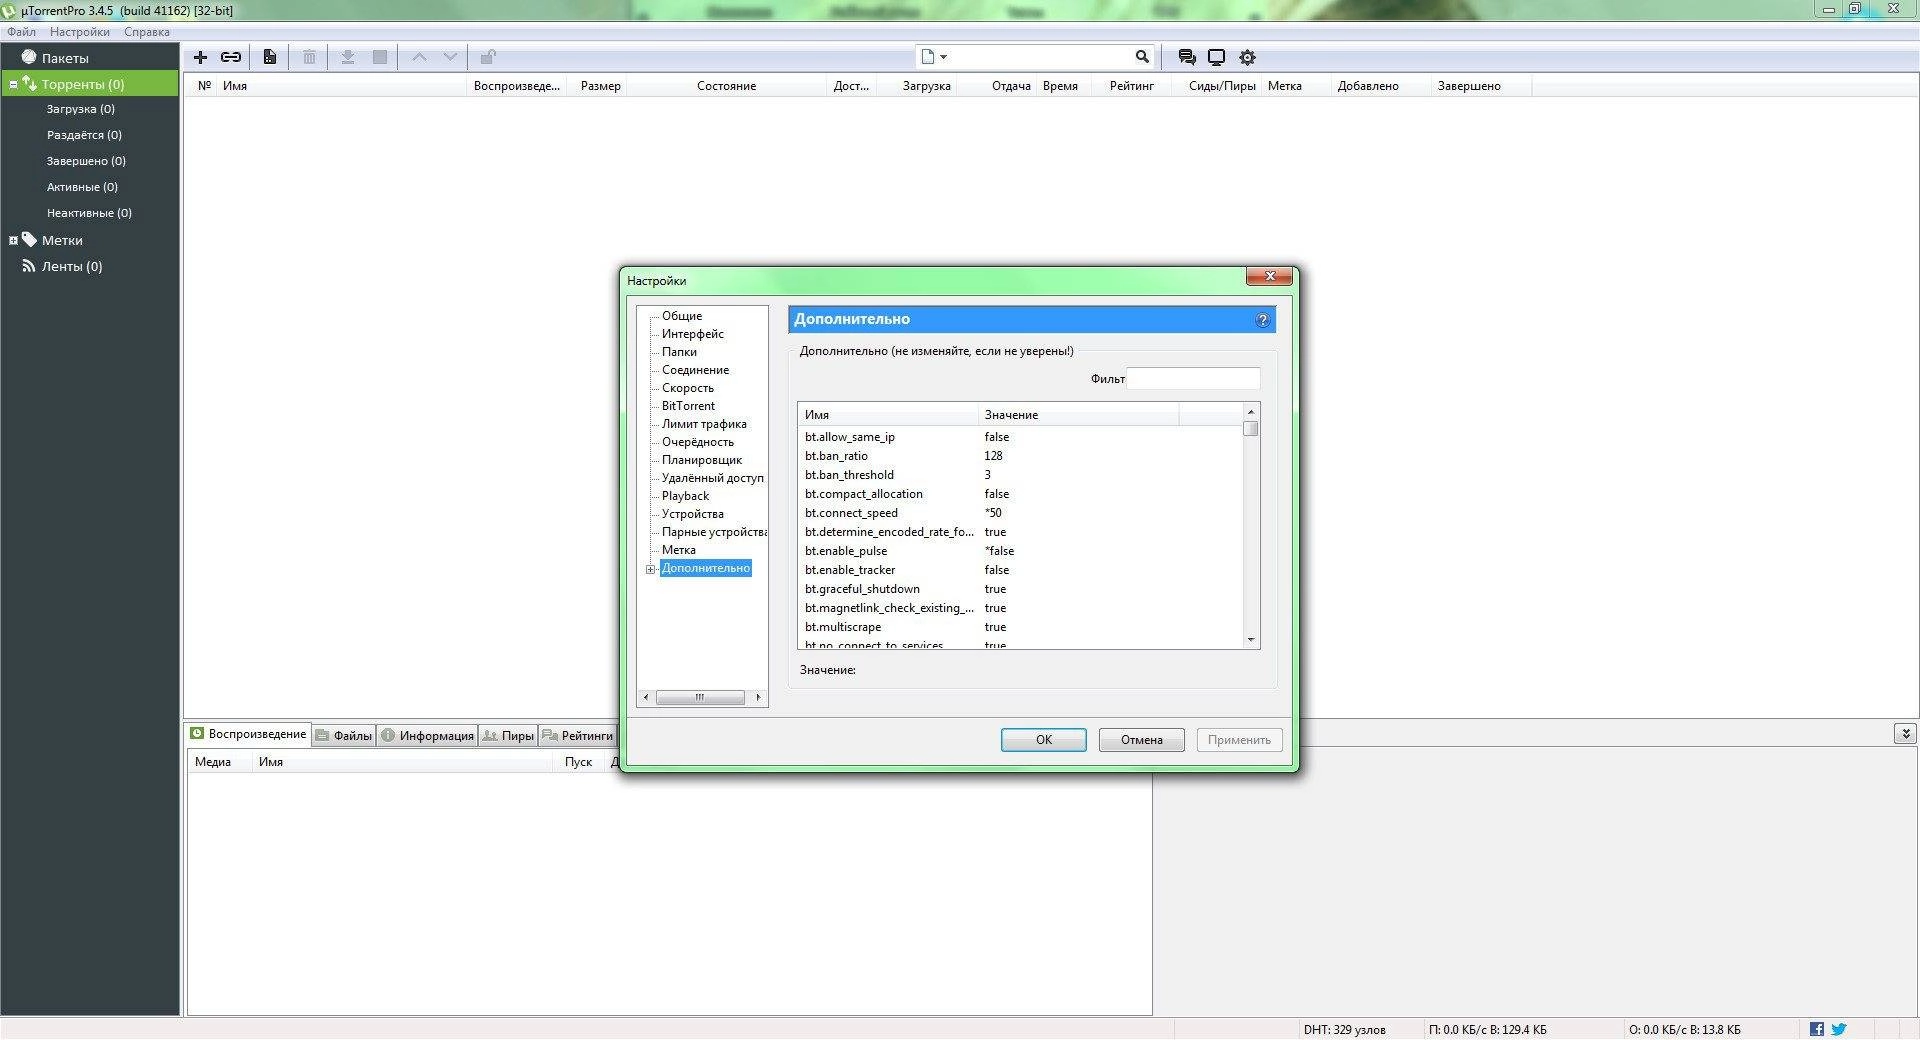Add a new torrent via toolbar plus icon
The height and width of the screenshot is (1040, 1920).
pyautogui.click(x=200, y=57)
